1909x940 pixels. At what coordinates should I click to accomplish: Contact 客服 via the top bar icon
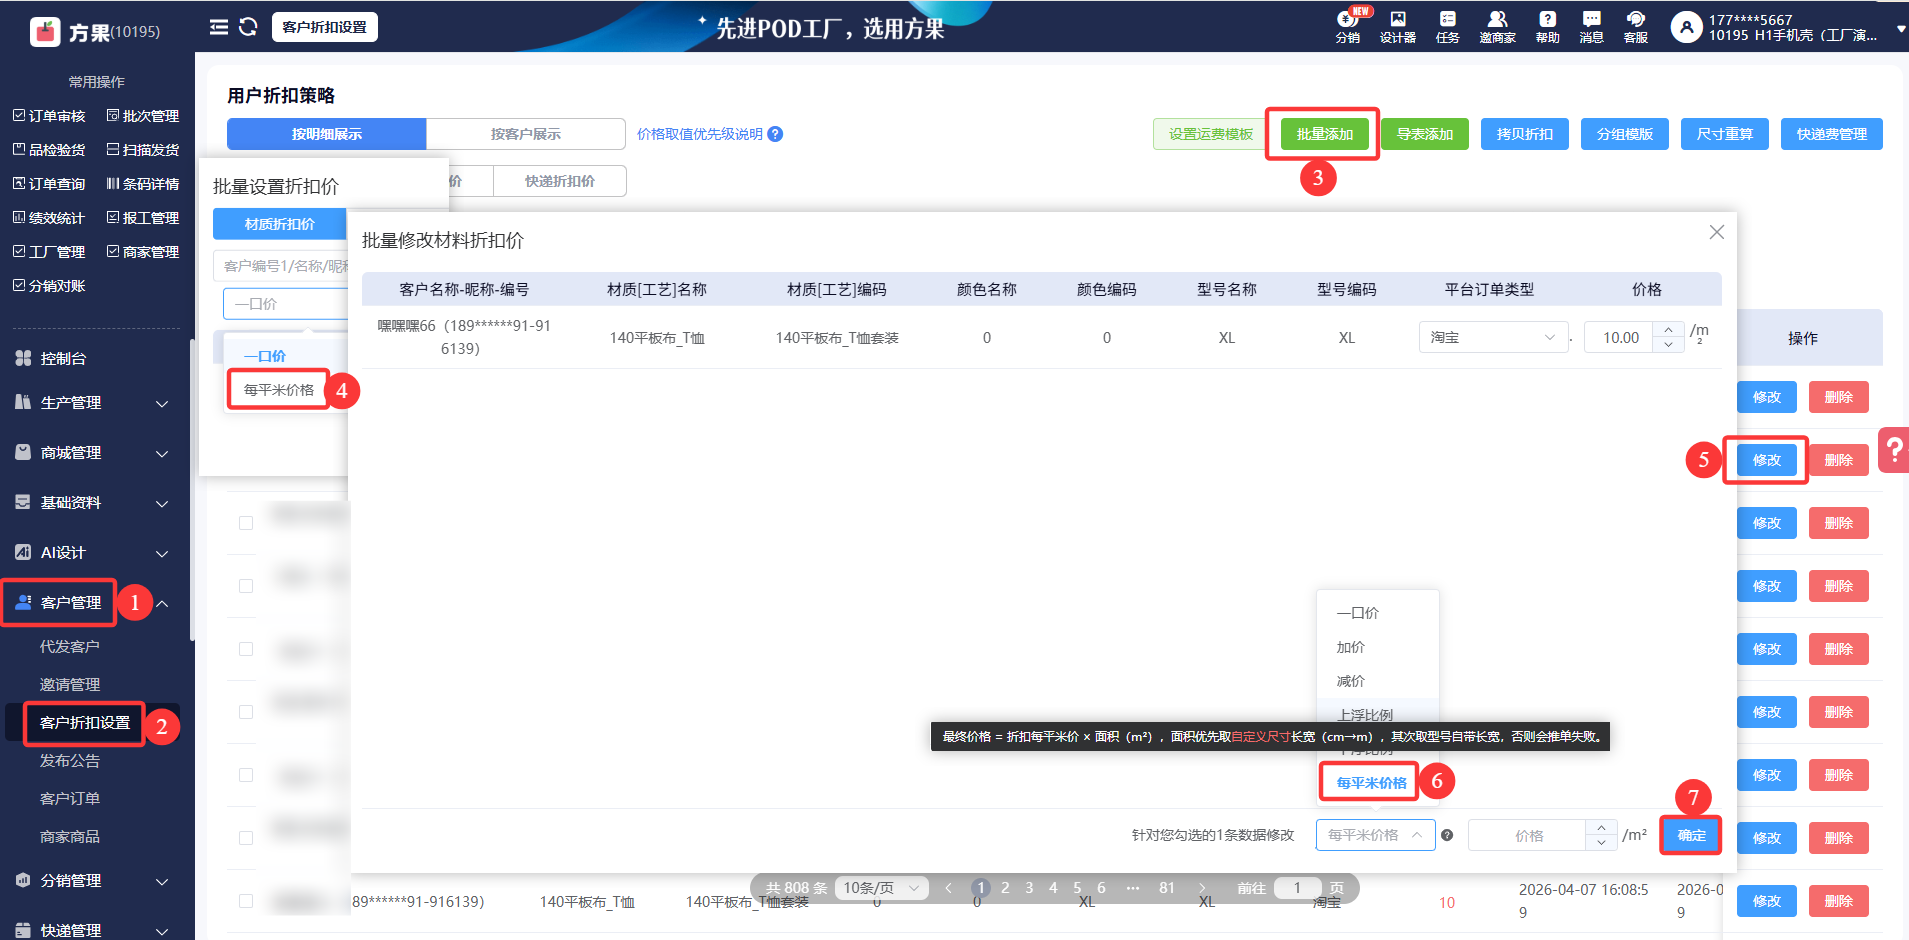click(x=1636, y=27)
